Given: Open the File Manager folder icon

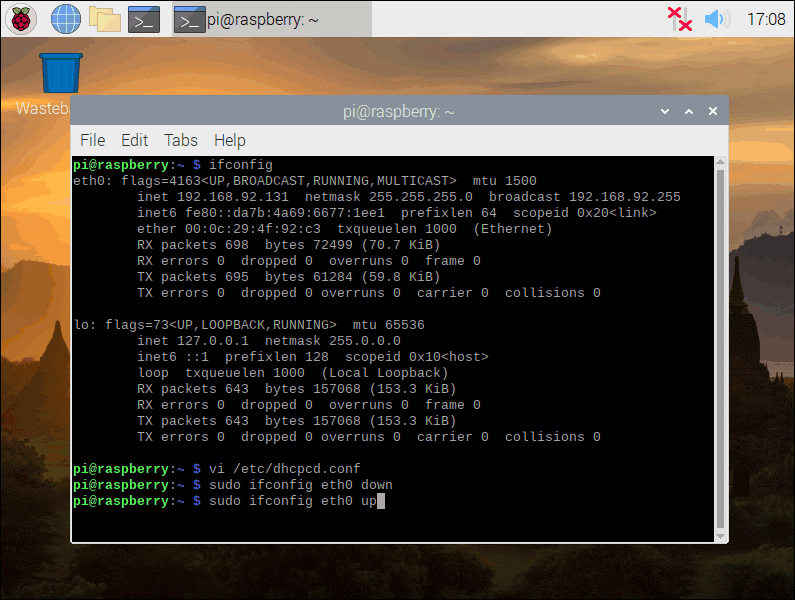Looking at the screenshot, I should (x=105, y=19).
